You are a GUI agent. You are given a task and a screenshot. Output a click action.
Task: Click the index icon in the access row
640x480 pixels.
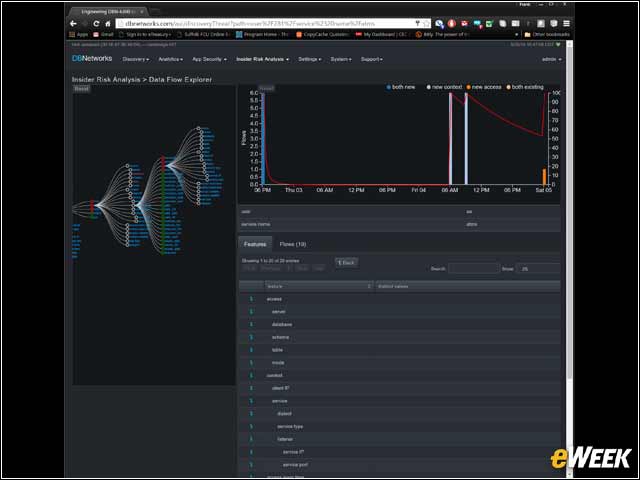251,299
